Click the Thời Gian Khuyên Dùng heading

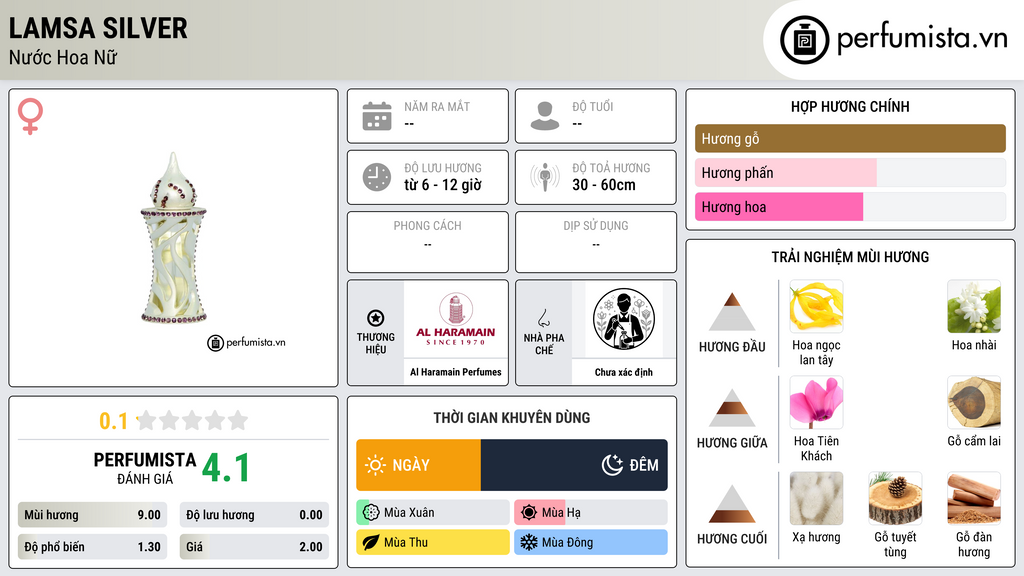512,418
